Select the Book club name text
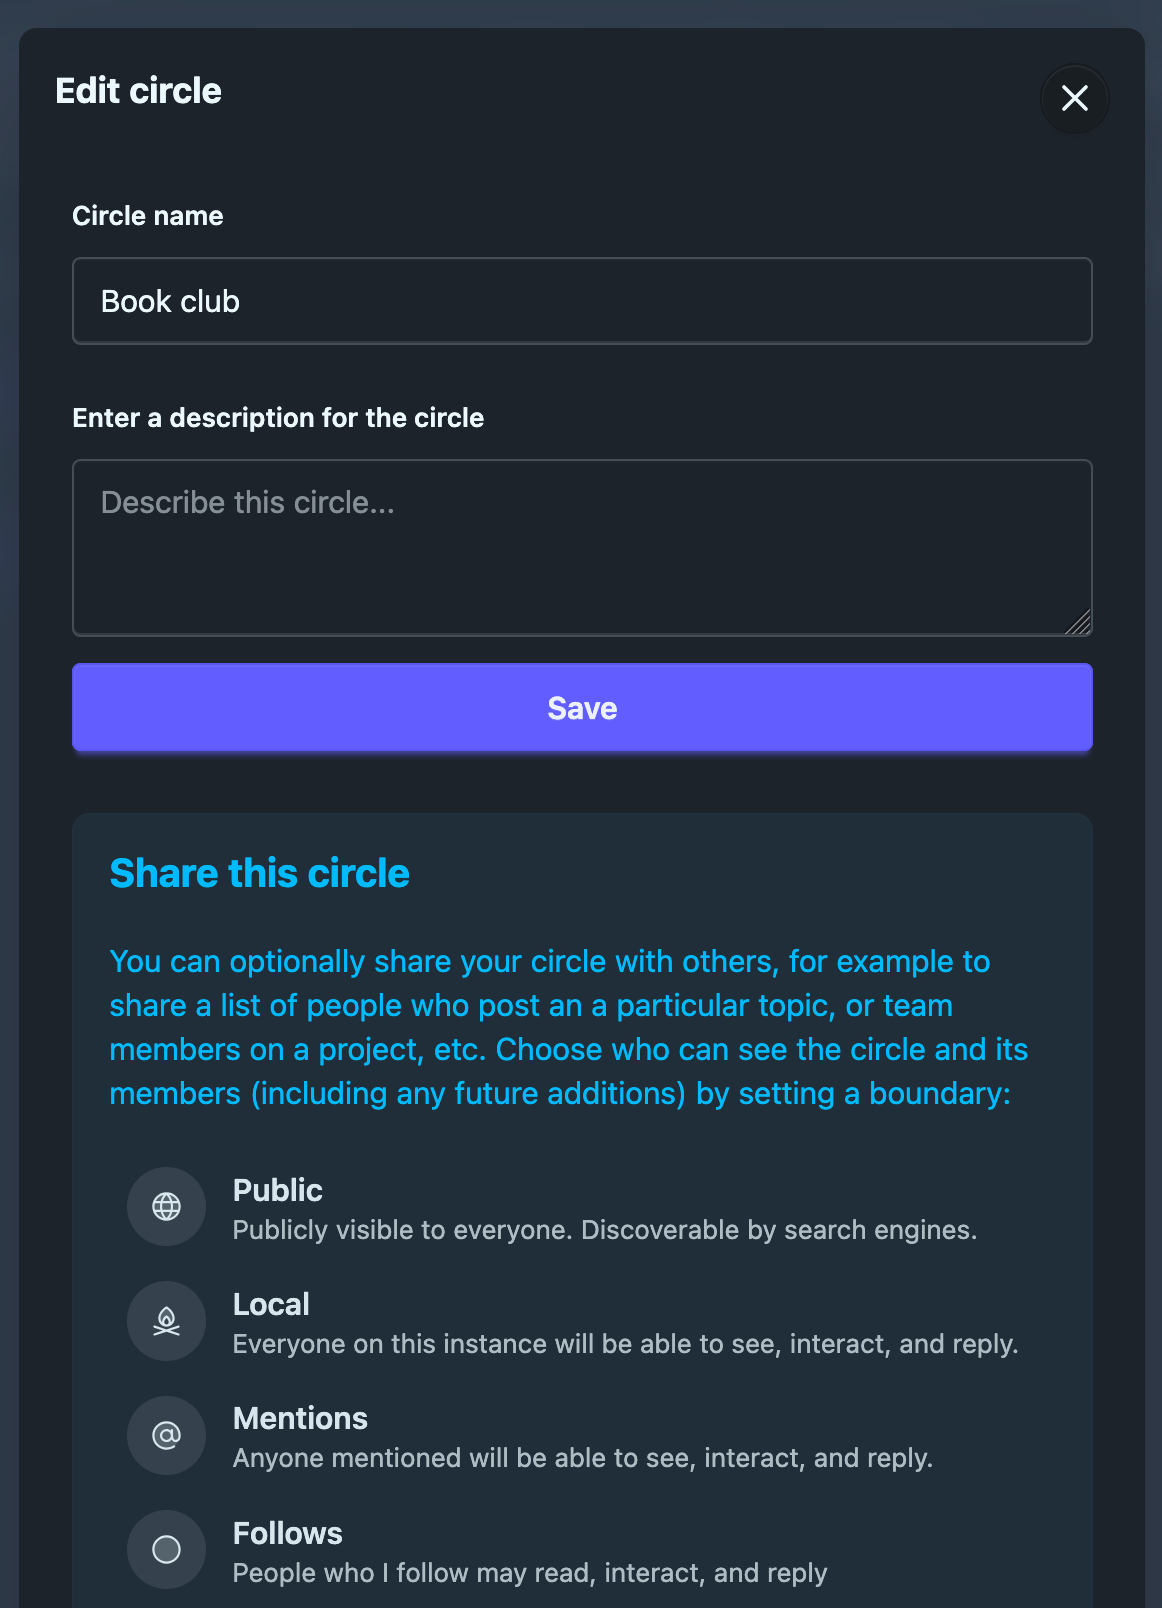Screen dimensions: 1162x1608 169,300
